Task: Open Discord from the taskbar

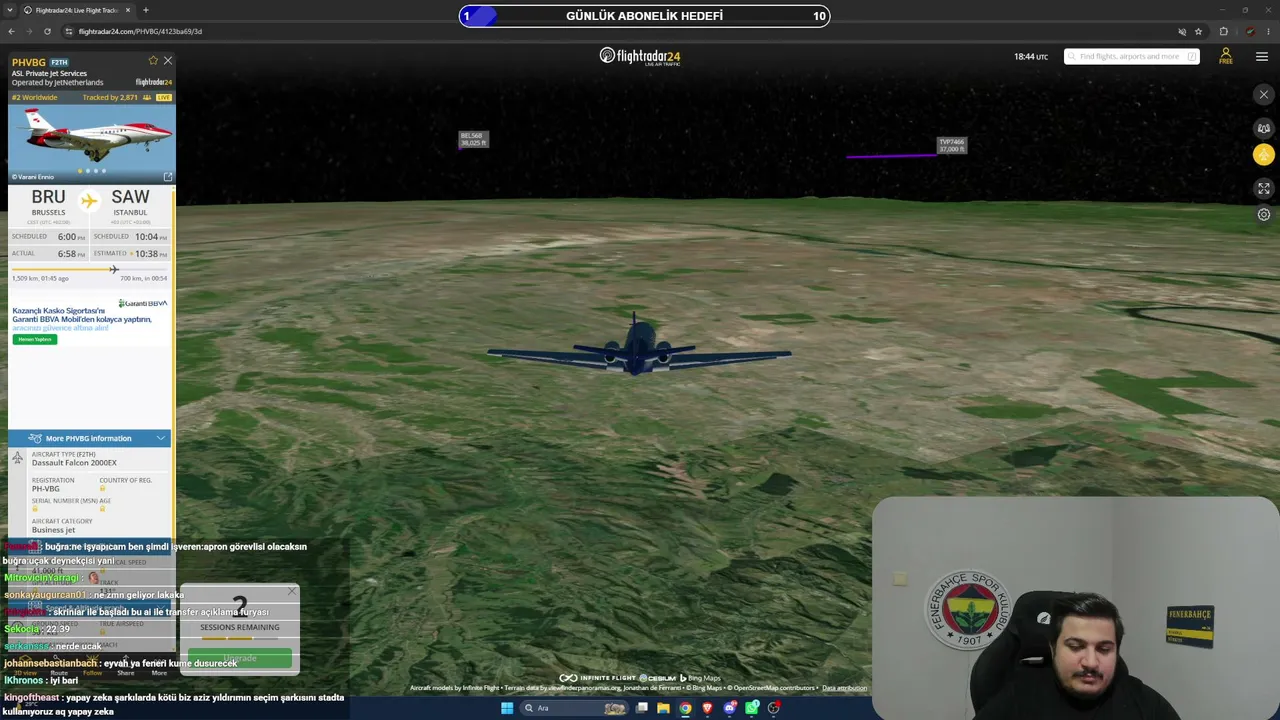Action: [730, 708]
